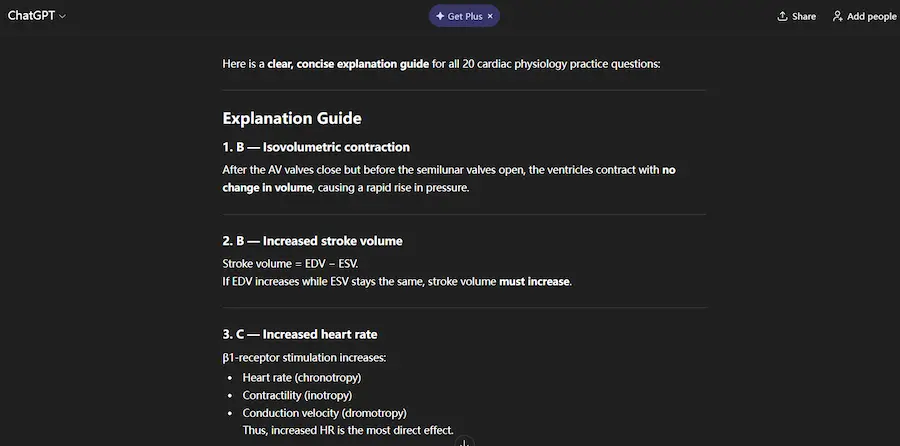Dismiss the Get Plus banner with its x
Viewport: 900px width, 446px height.
coord(490,16)
